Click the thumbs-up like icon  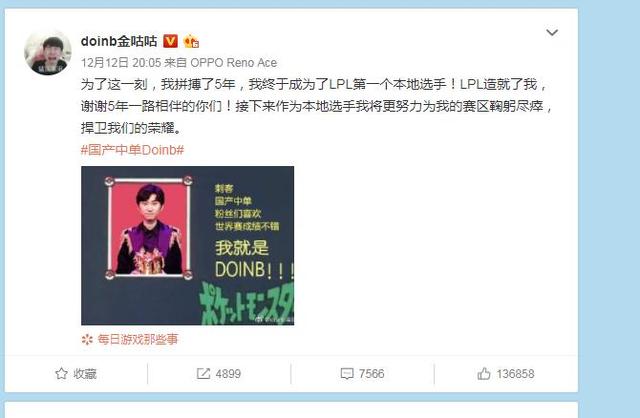pyautogui.click(x=484, y=374)
